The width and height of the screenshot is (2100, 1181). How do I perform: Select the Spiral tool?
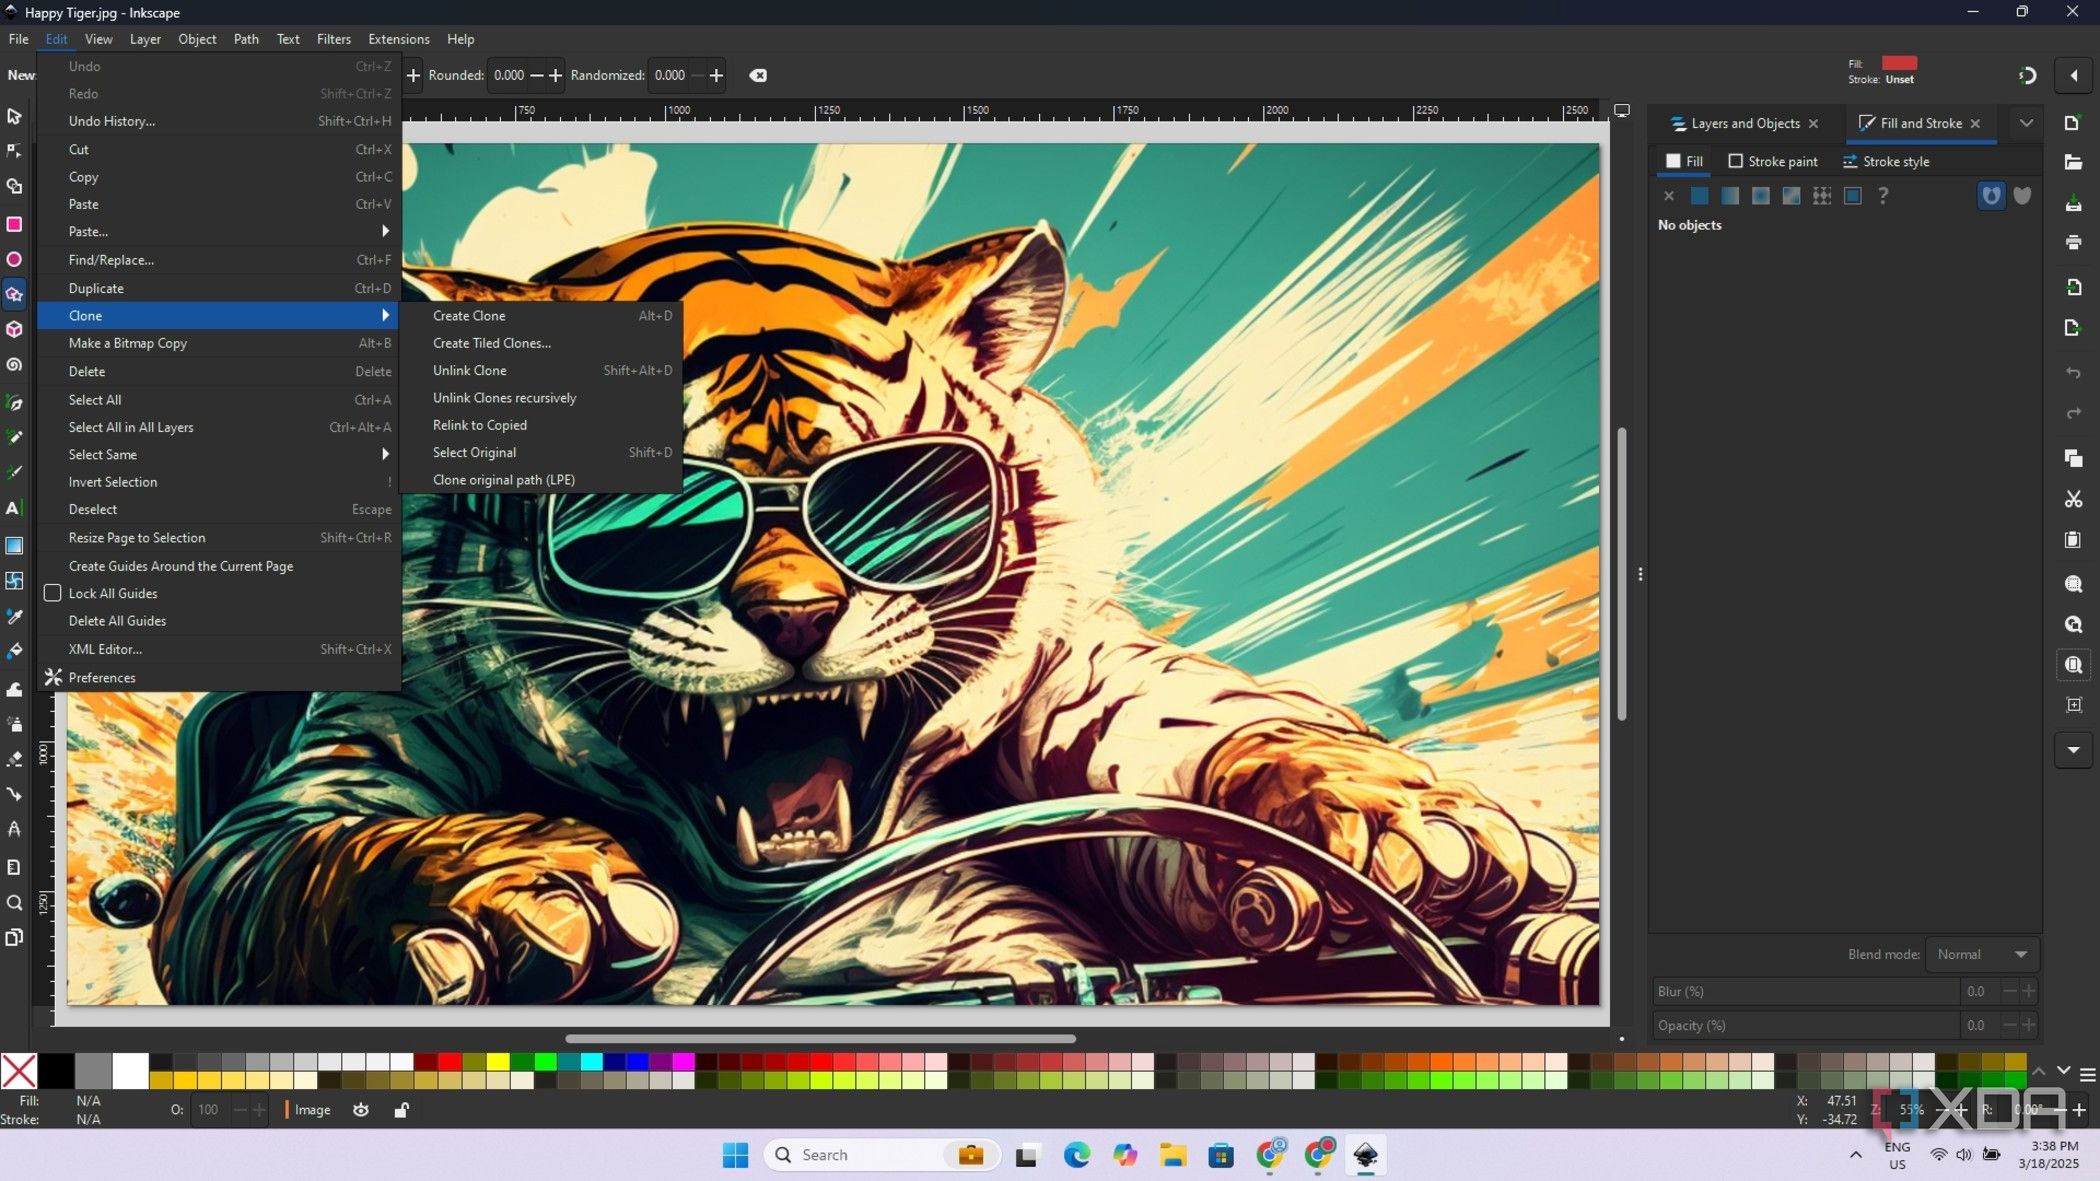(x=14, y=365)
